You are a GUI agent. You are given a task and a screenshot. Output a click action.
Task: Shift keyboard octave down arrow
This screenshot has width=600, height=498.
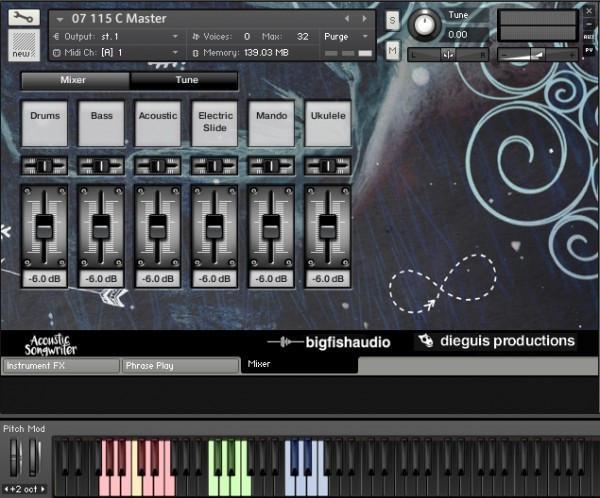coord(6,489)
